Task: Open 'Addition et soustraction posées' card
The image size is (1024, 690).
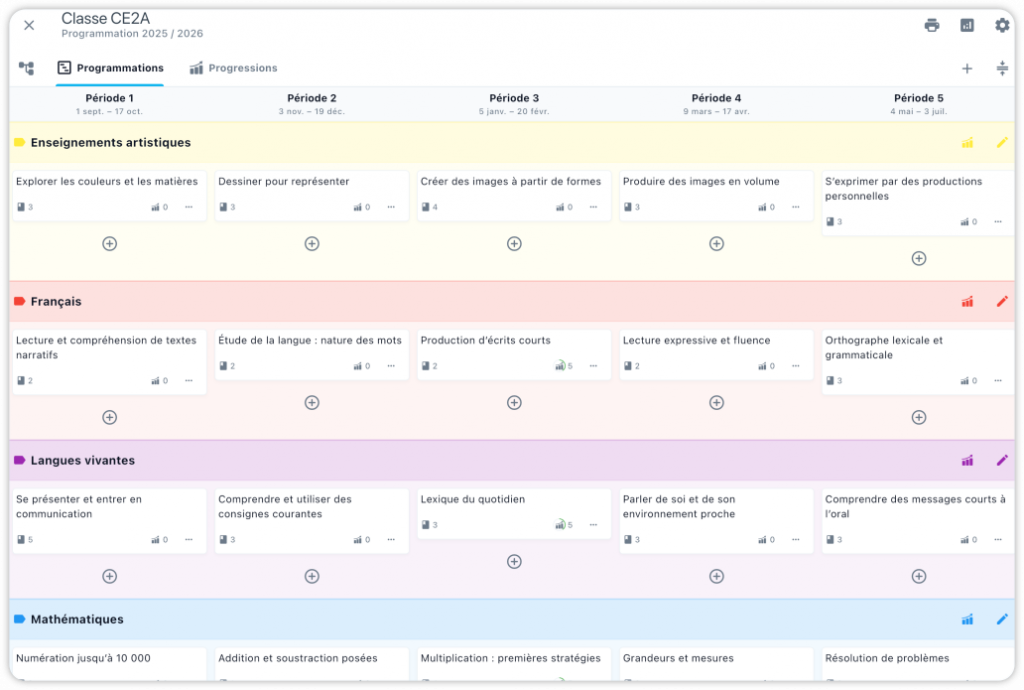Action: click(312, 664)
